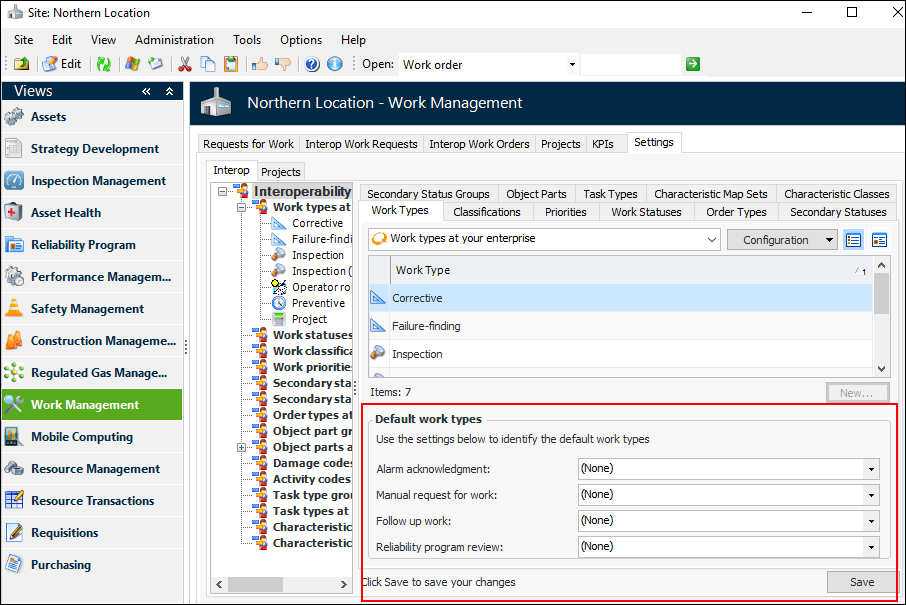The width and height of the screenshot is (906, 605).
Task: Click the Save button
Action: click(x=861, y=582)
